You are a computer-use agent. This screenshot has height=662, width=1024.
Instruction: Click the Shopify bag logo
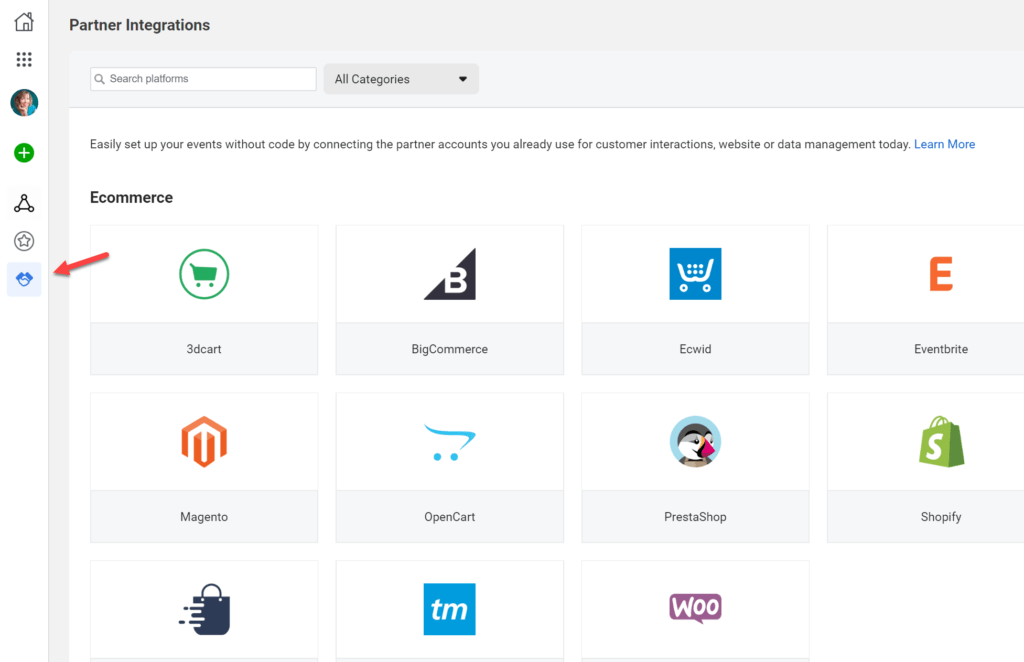coord(941,441)
